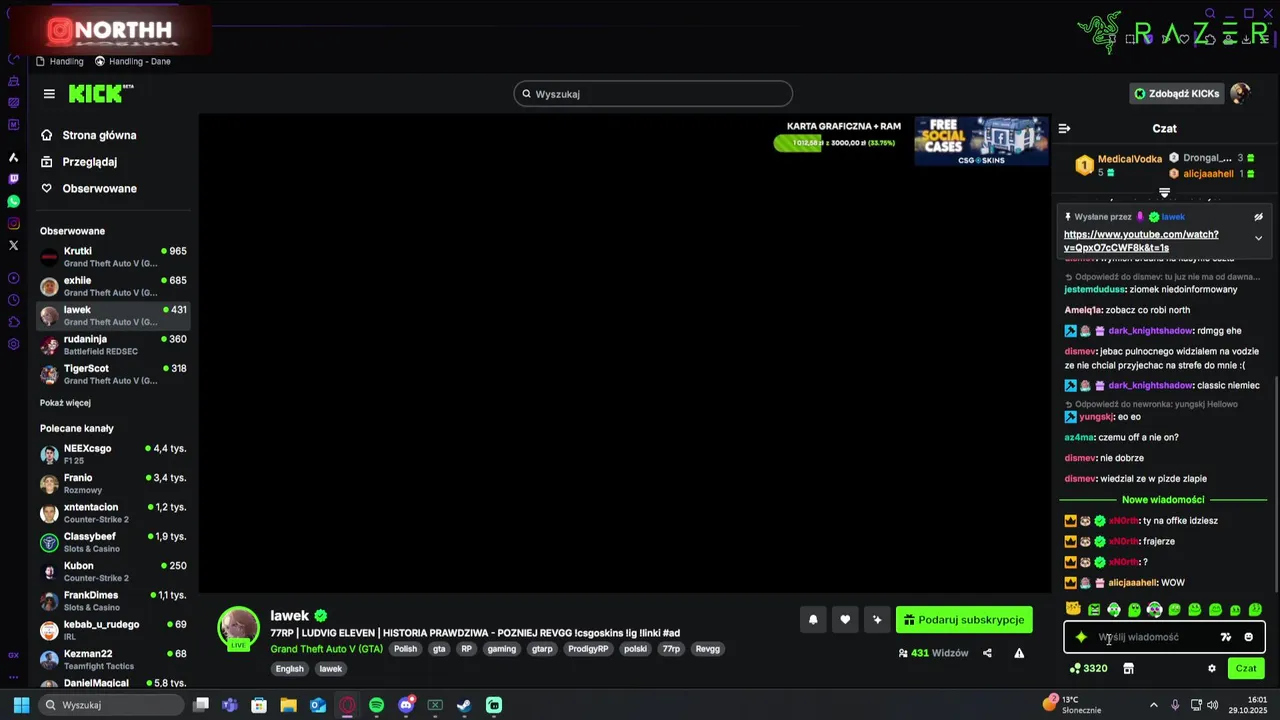Open NEEXcsgo recommended channel
The width and height of the screenshot is (1280, 720).
pos(114,454)
